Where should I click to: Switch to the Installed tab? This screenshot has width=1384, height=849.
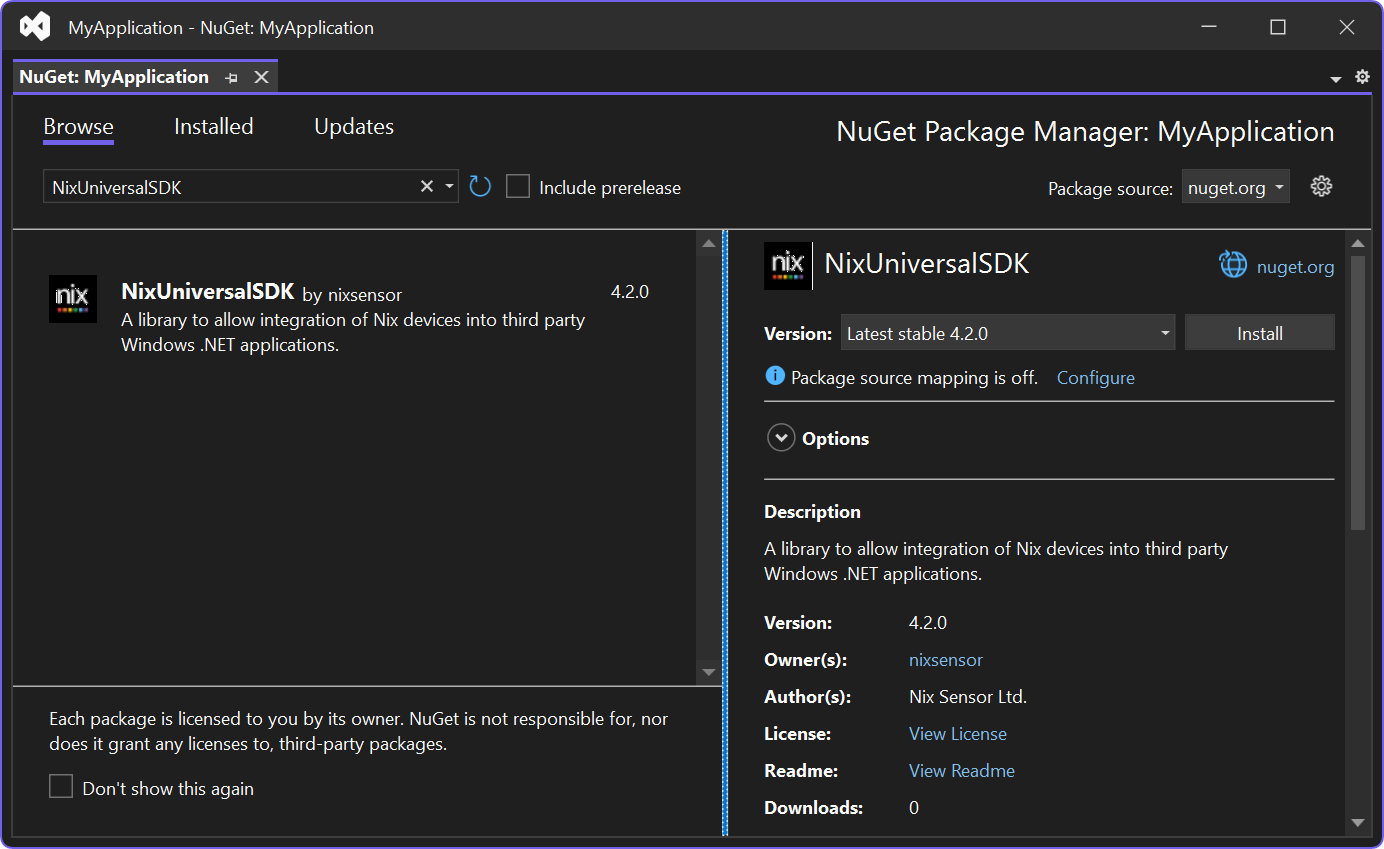coord(214,127)
